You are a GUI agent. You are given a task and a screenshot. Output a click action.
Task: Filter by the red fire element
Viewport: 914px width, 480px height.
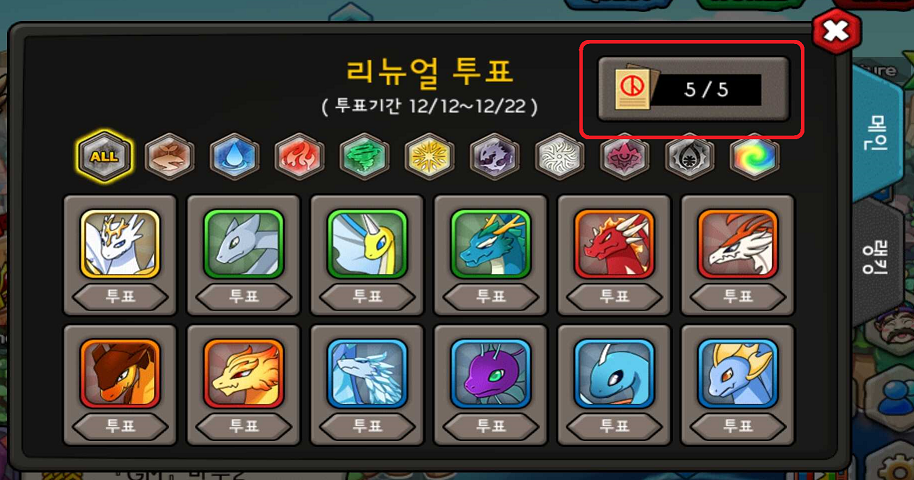click(x=299, y=157)
